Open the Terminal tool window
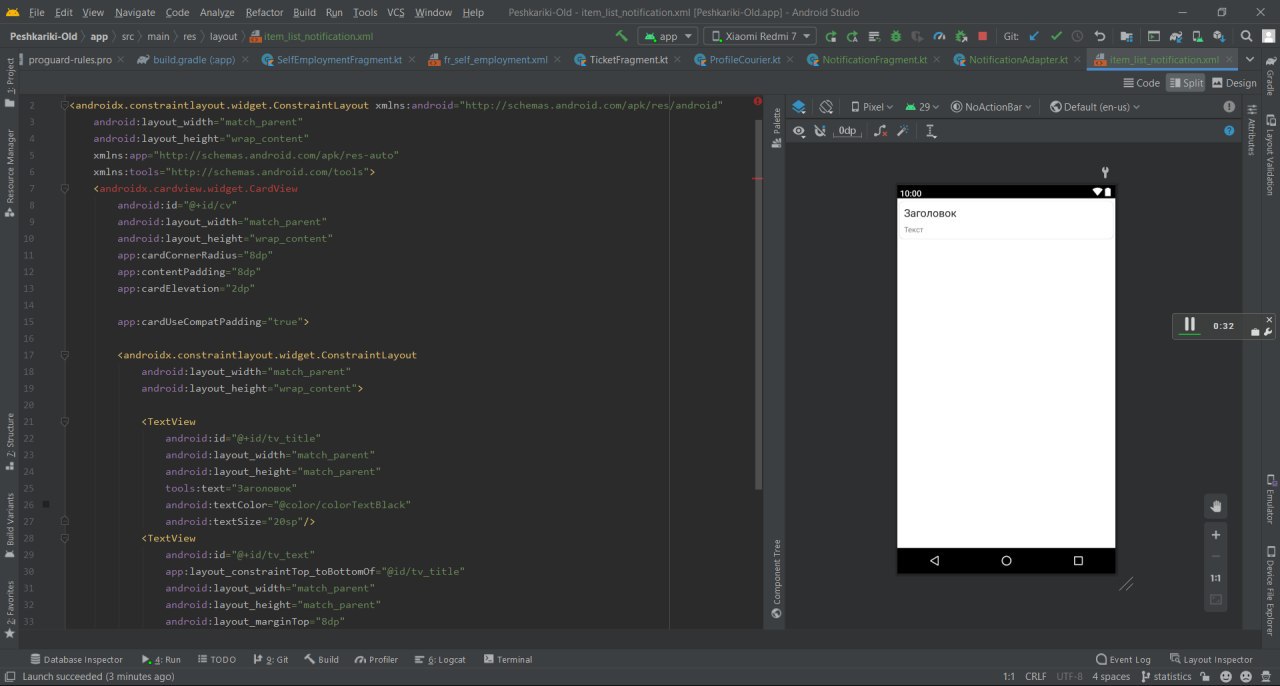The height and width of the screenshot is (686, 1280). (508, 660)
